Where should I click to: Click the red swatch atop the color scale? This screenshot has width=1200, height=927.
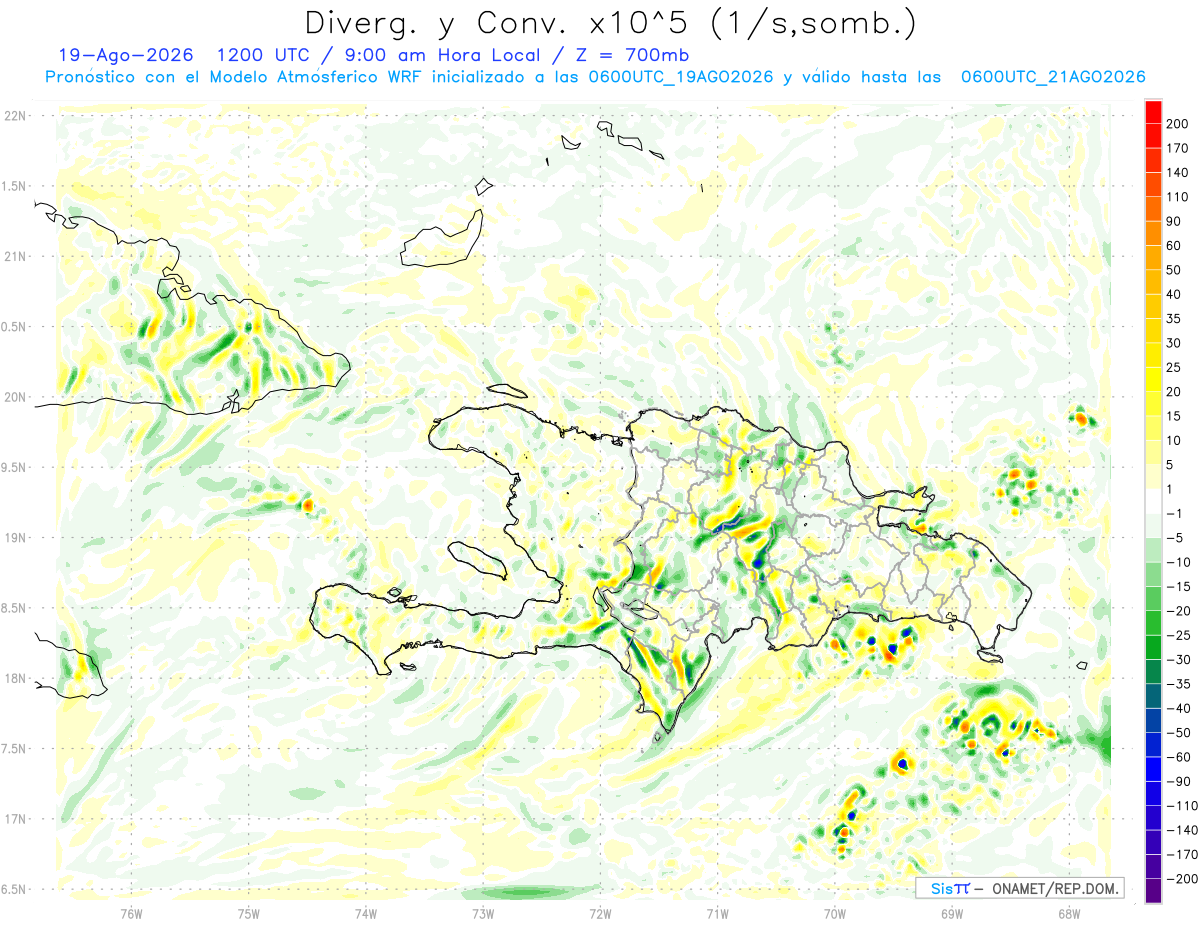pyautogui.click(x=1153, y=111)
